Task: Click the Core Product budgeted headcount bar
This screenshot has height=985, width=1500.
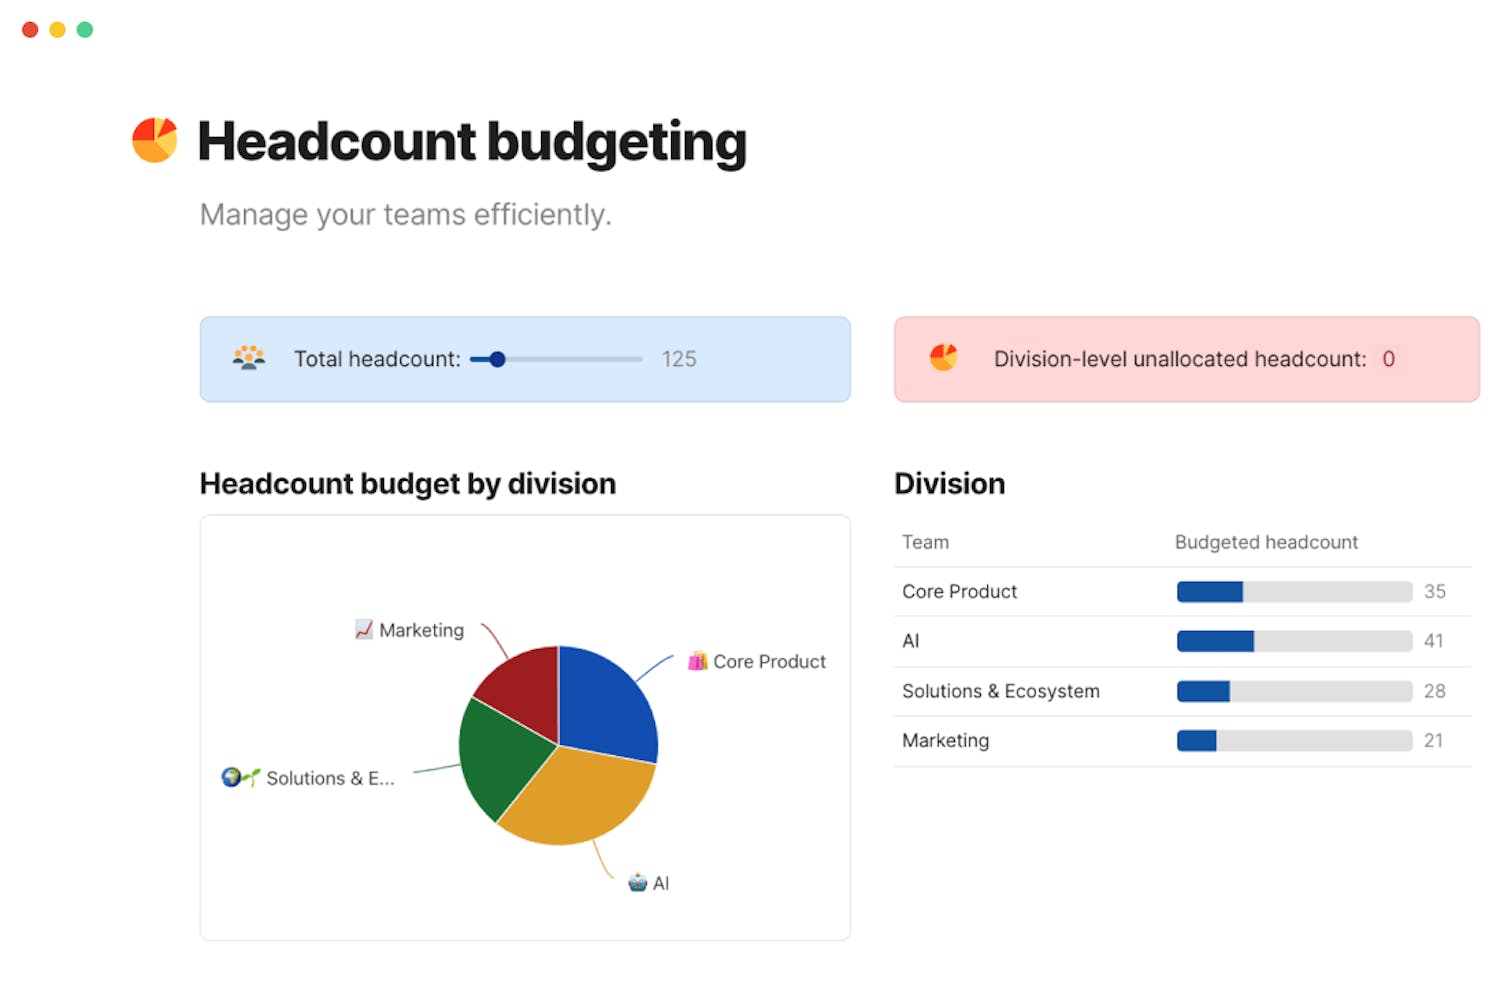Action: coord(1293,591)
